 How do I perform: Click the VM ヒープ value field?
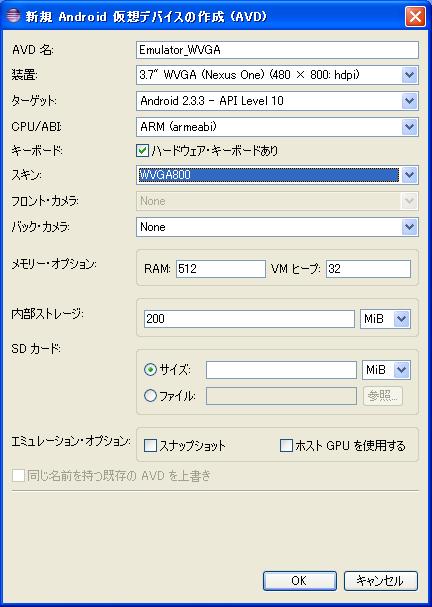(368, 269)
